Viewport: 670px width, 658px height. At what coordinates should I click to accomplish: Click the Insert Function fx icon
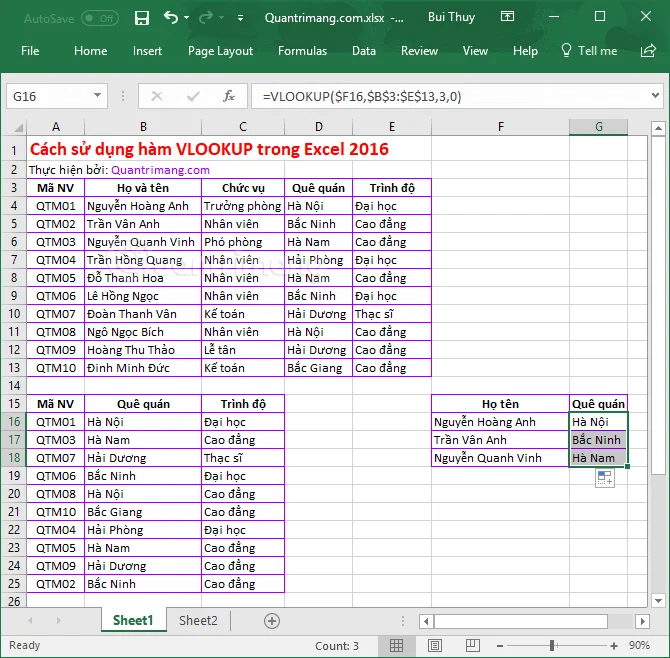pos(229,96)
